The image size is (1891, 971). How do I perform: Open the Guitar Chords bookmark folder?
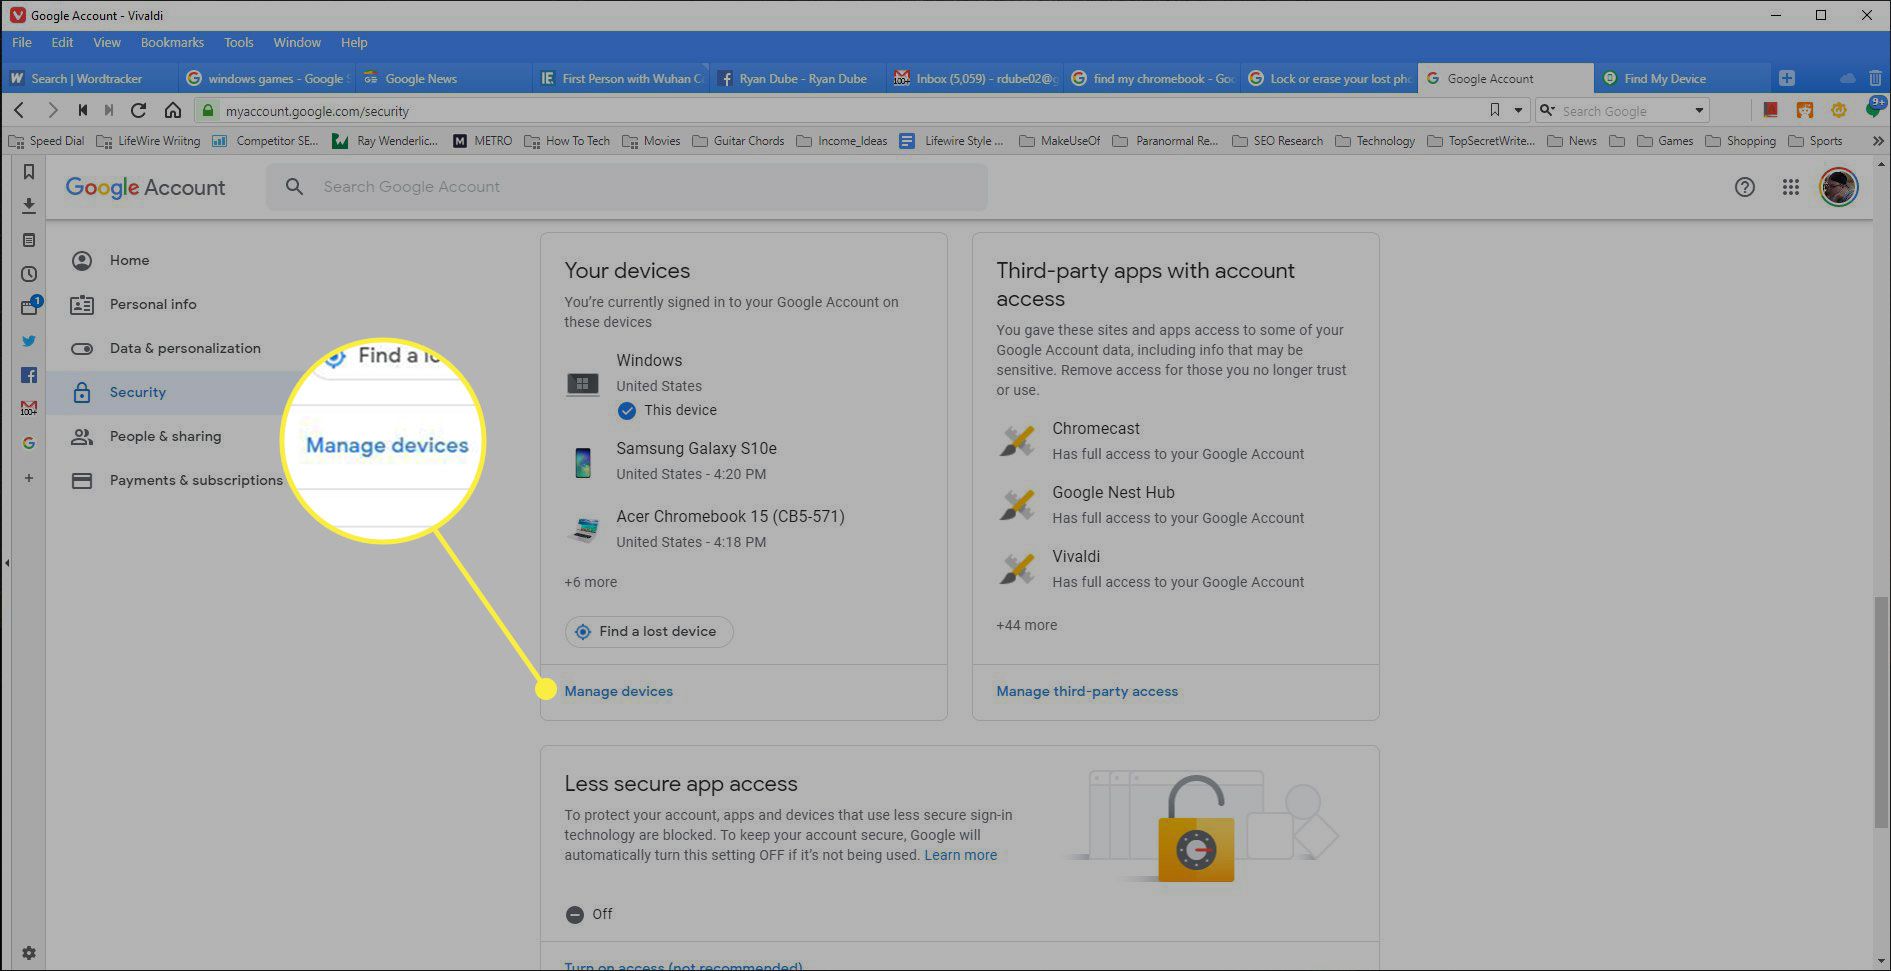pos(738,141)
